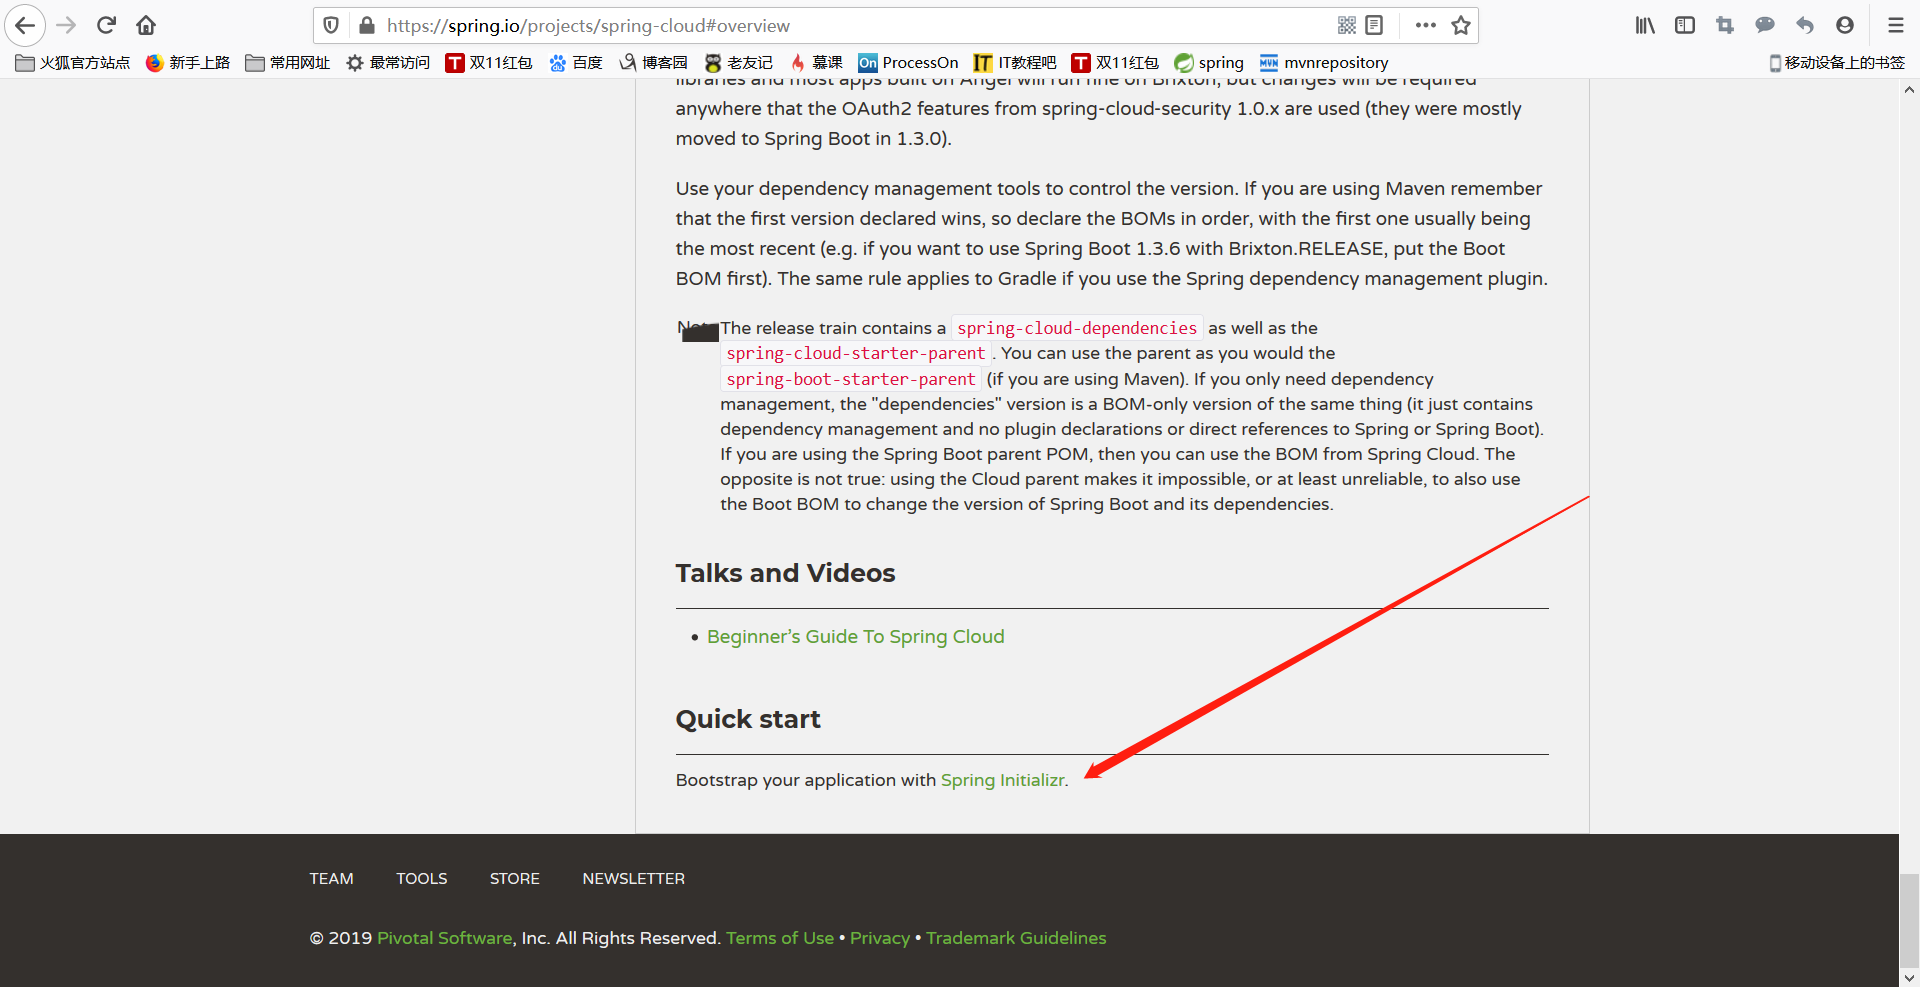This screenshot has width=1920, height=987.
Task: Click the Talks and Videos heading
Action: (x=785, y=573)
